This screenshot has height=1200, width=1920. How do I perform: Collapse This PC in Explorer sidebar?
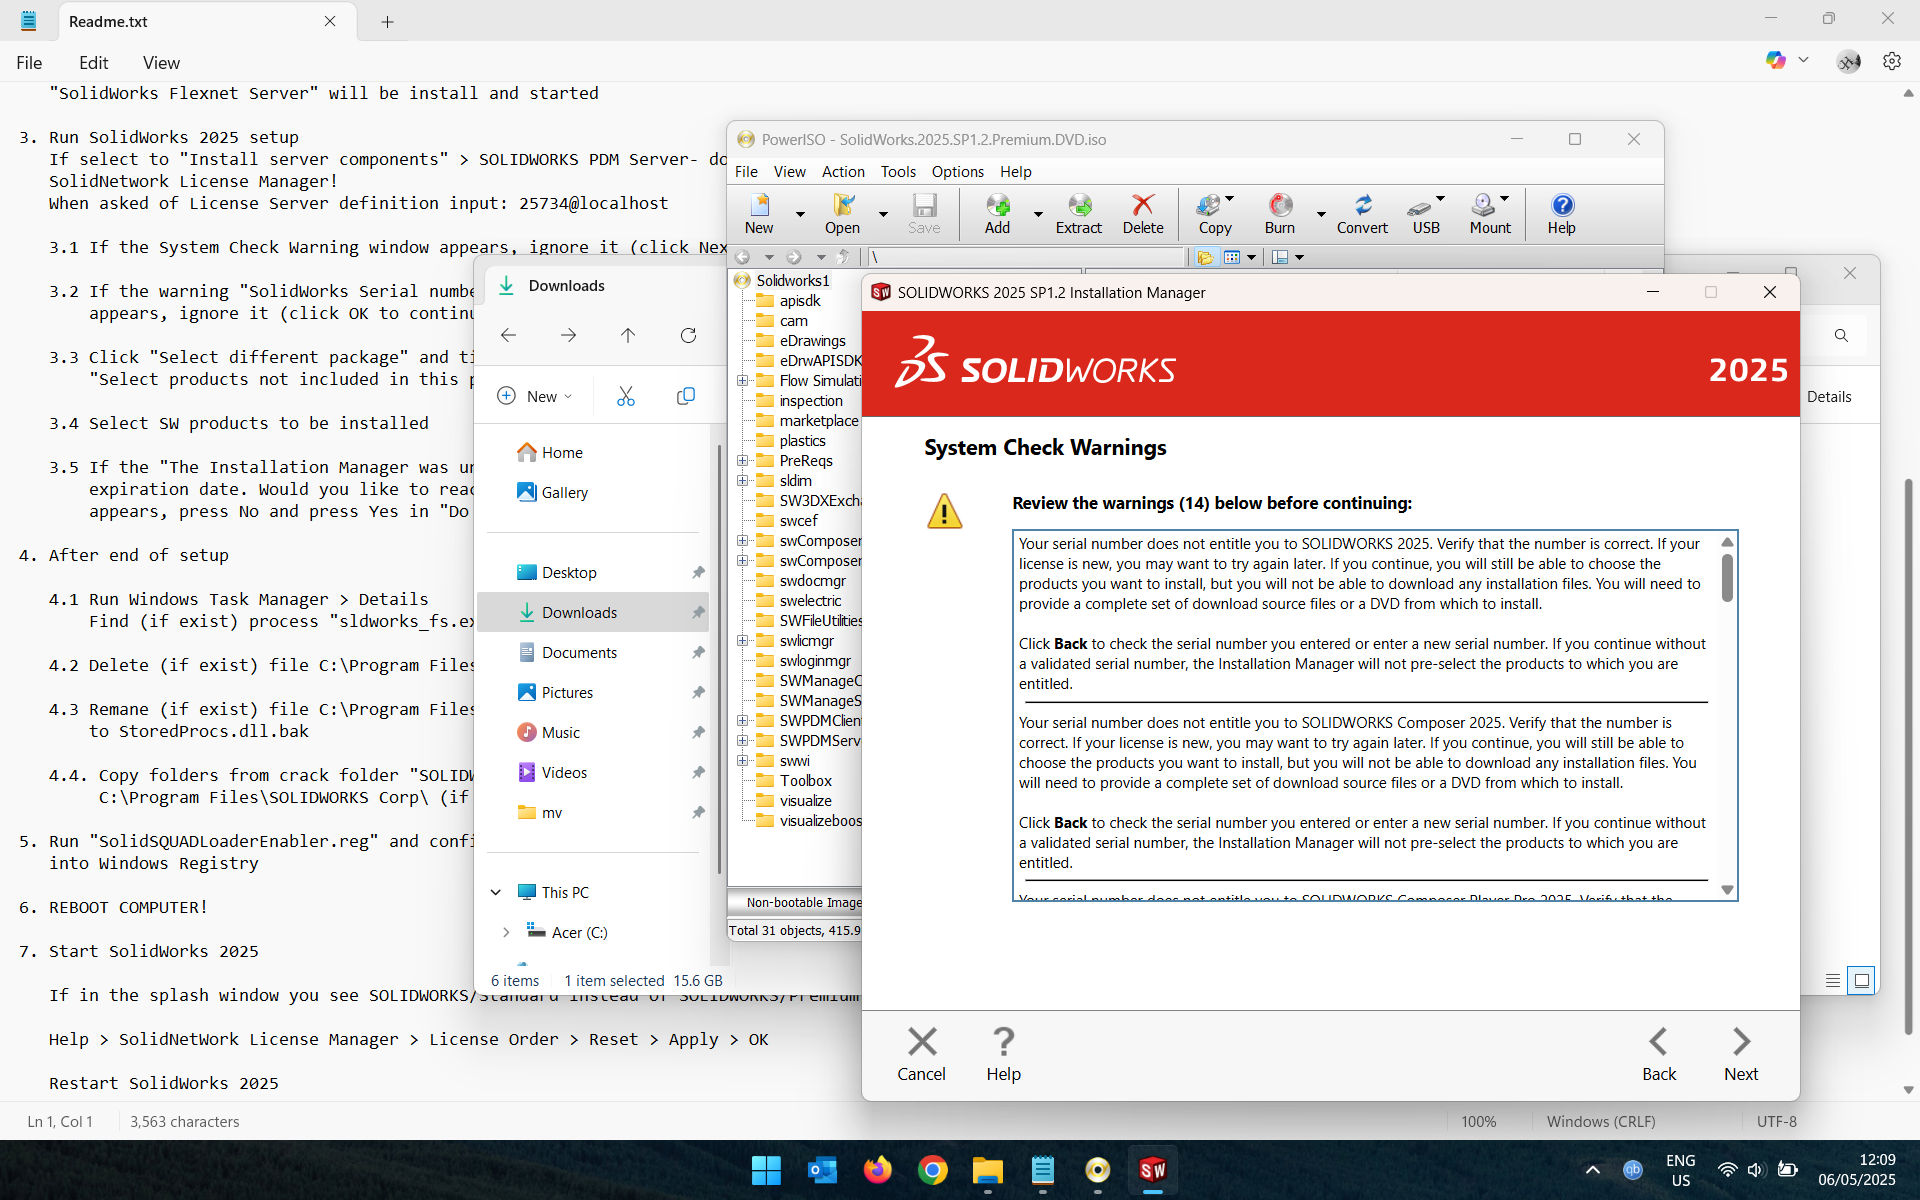point(496,892)
